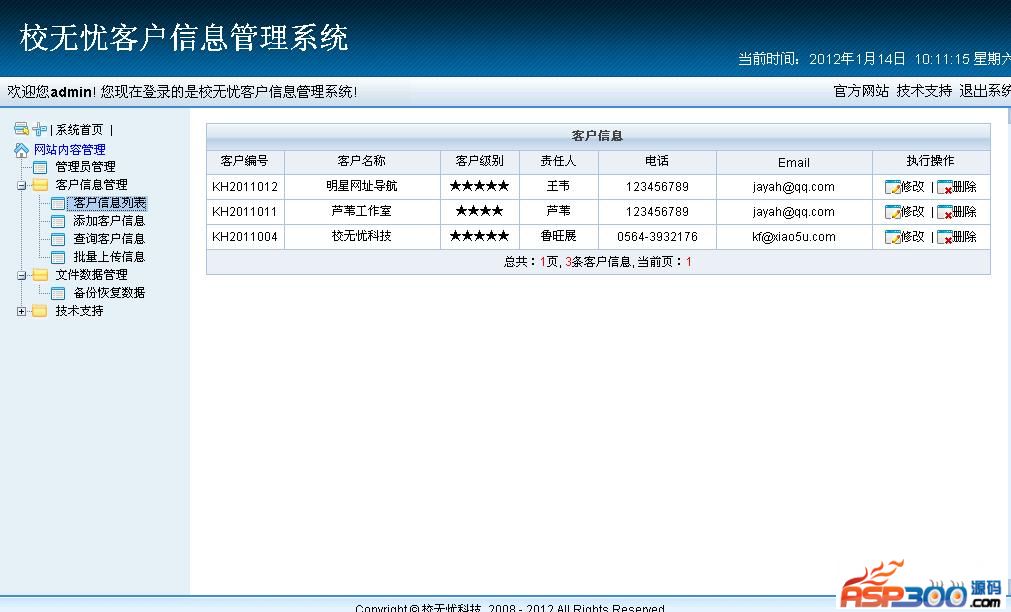Viewport: 1011px width, 612px height.
Task: Click the page icon of 添加客户信息
Action: (x=58, y=222)
